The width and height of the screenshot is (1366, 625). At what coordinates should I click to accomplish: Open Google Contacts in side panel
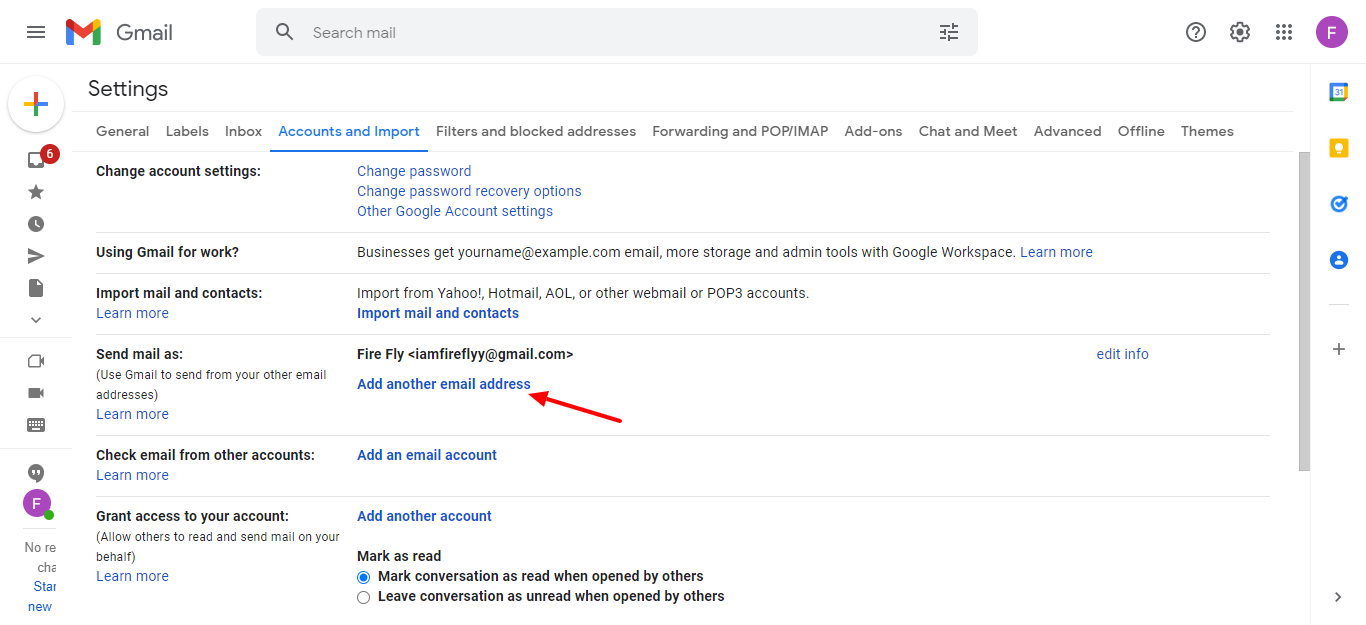click(1338, 260)
